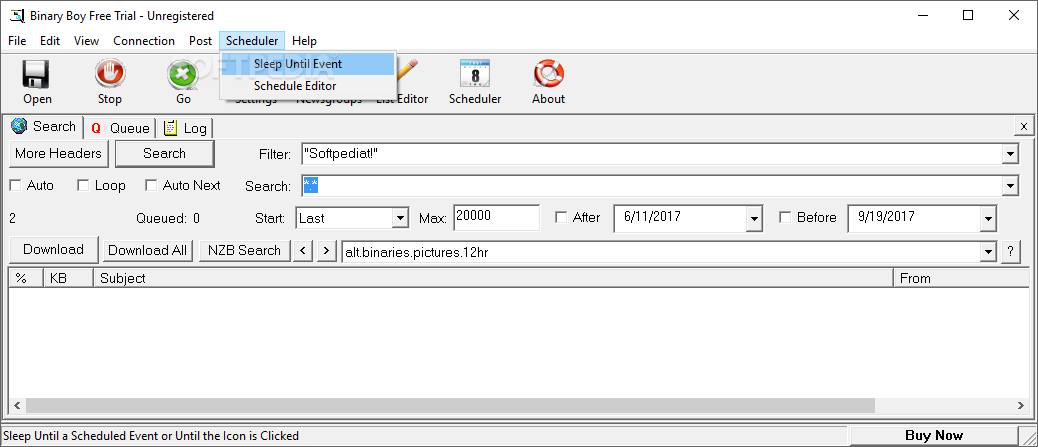Image resolution: width=1038 pixels, height=447 pixels.
Task: Expand the Filter dropdown arrow
Action: pyautogui.click(x=1010, y=154)
